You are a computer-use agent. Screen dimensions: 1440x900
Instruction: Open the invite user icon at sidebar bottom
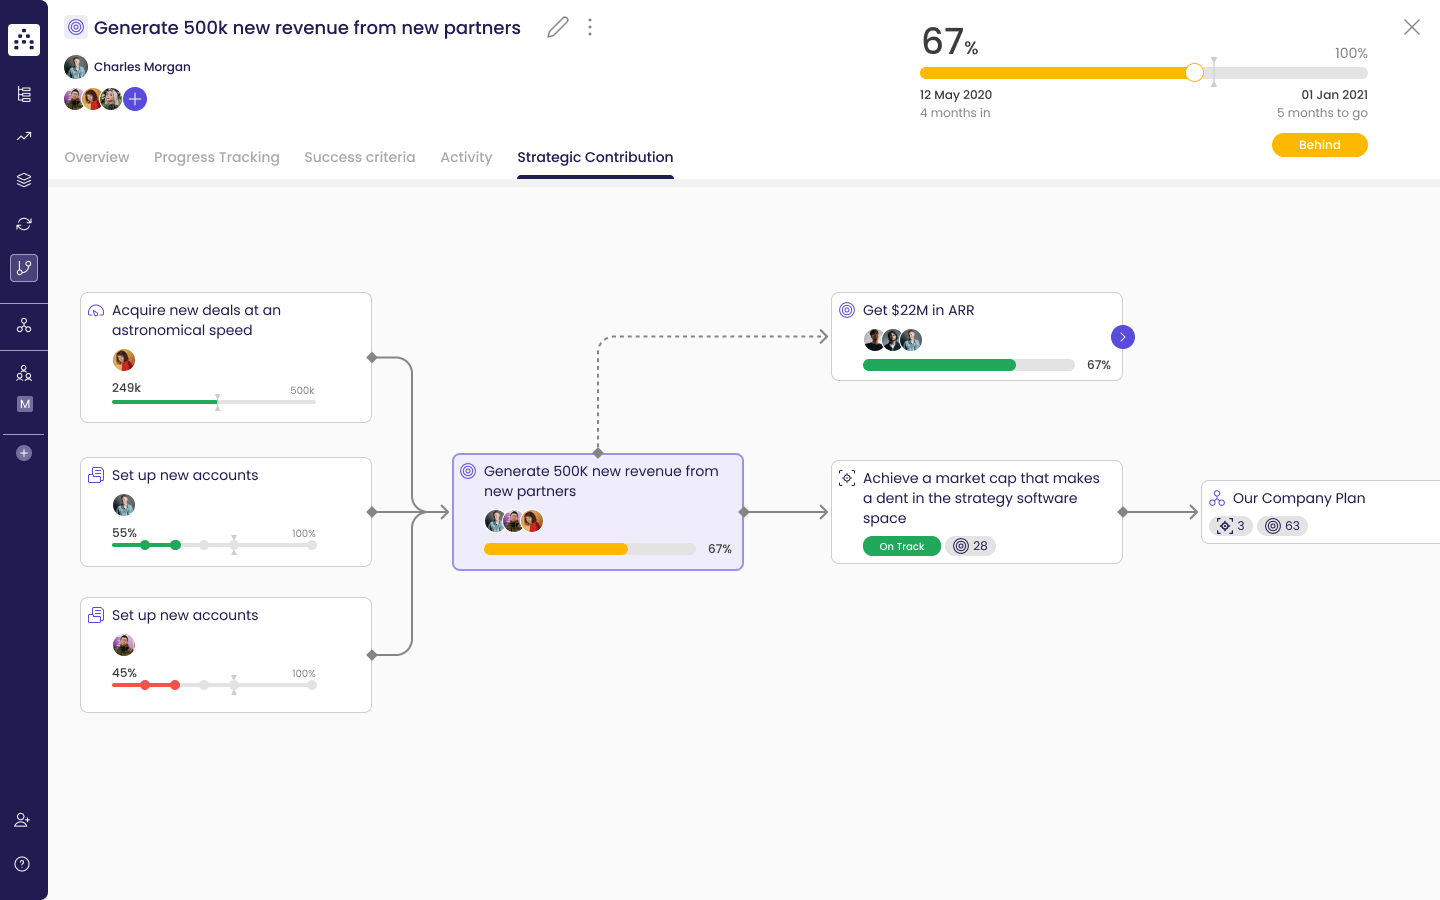[22, 819]
